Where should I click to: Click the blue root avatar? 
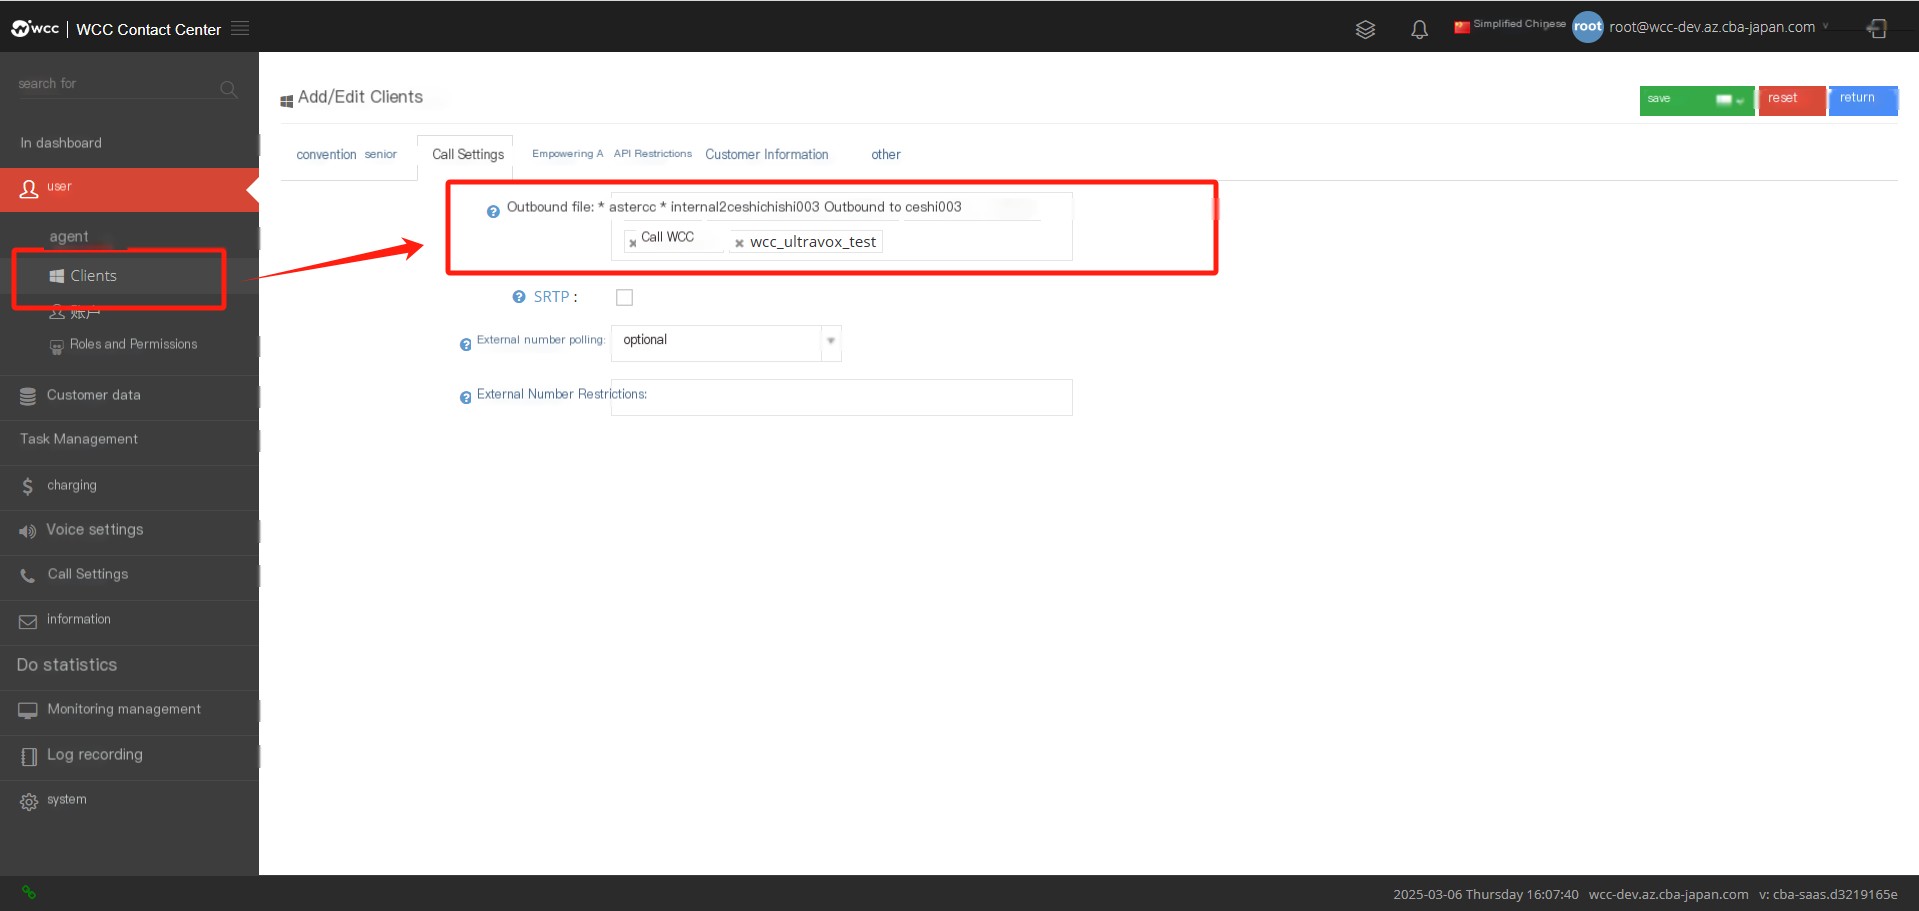1587,27
